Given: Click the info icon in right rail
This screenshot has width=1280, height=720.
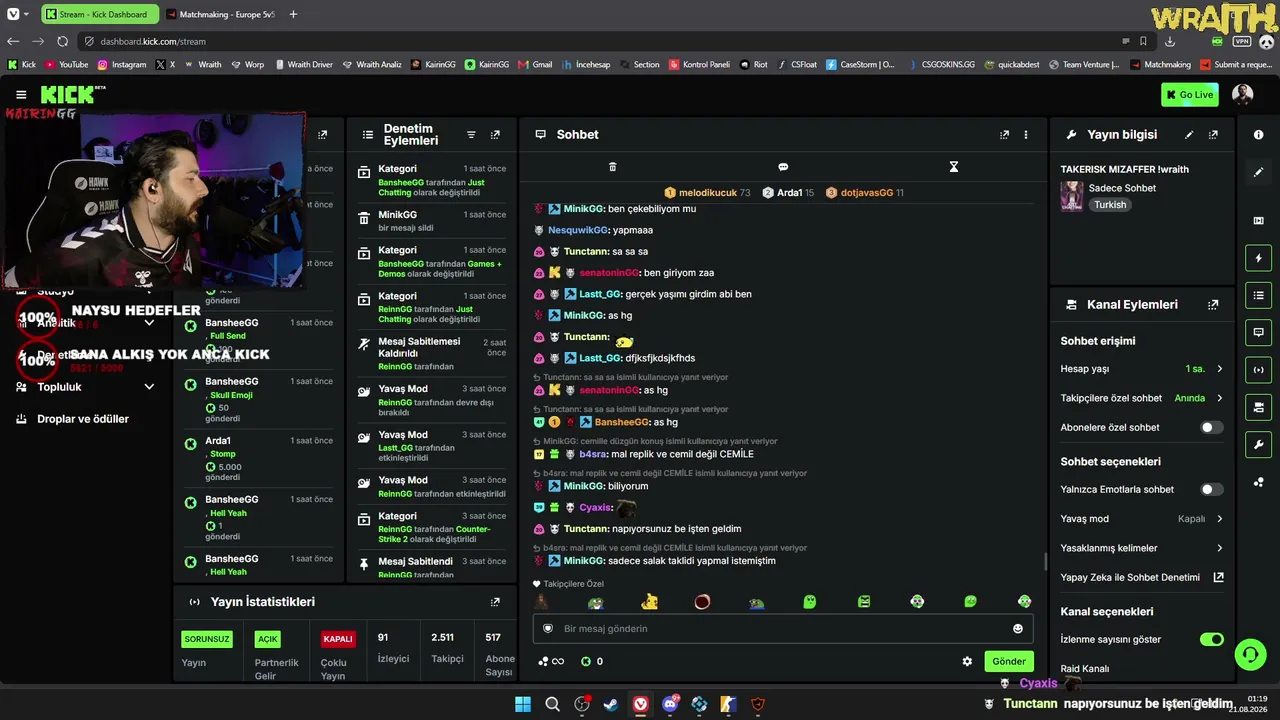Looking at the screenshot, I should (x=1258, y=135).
